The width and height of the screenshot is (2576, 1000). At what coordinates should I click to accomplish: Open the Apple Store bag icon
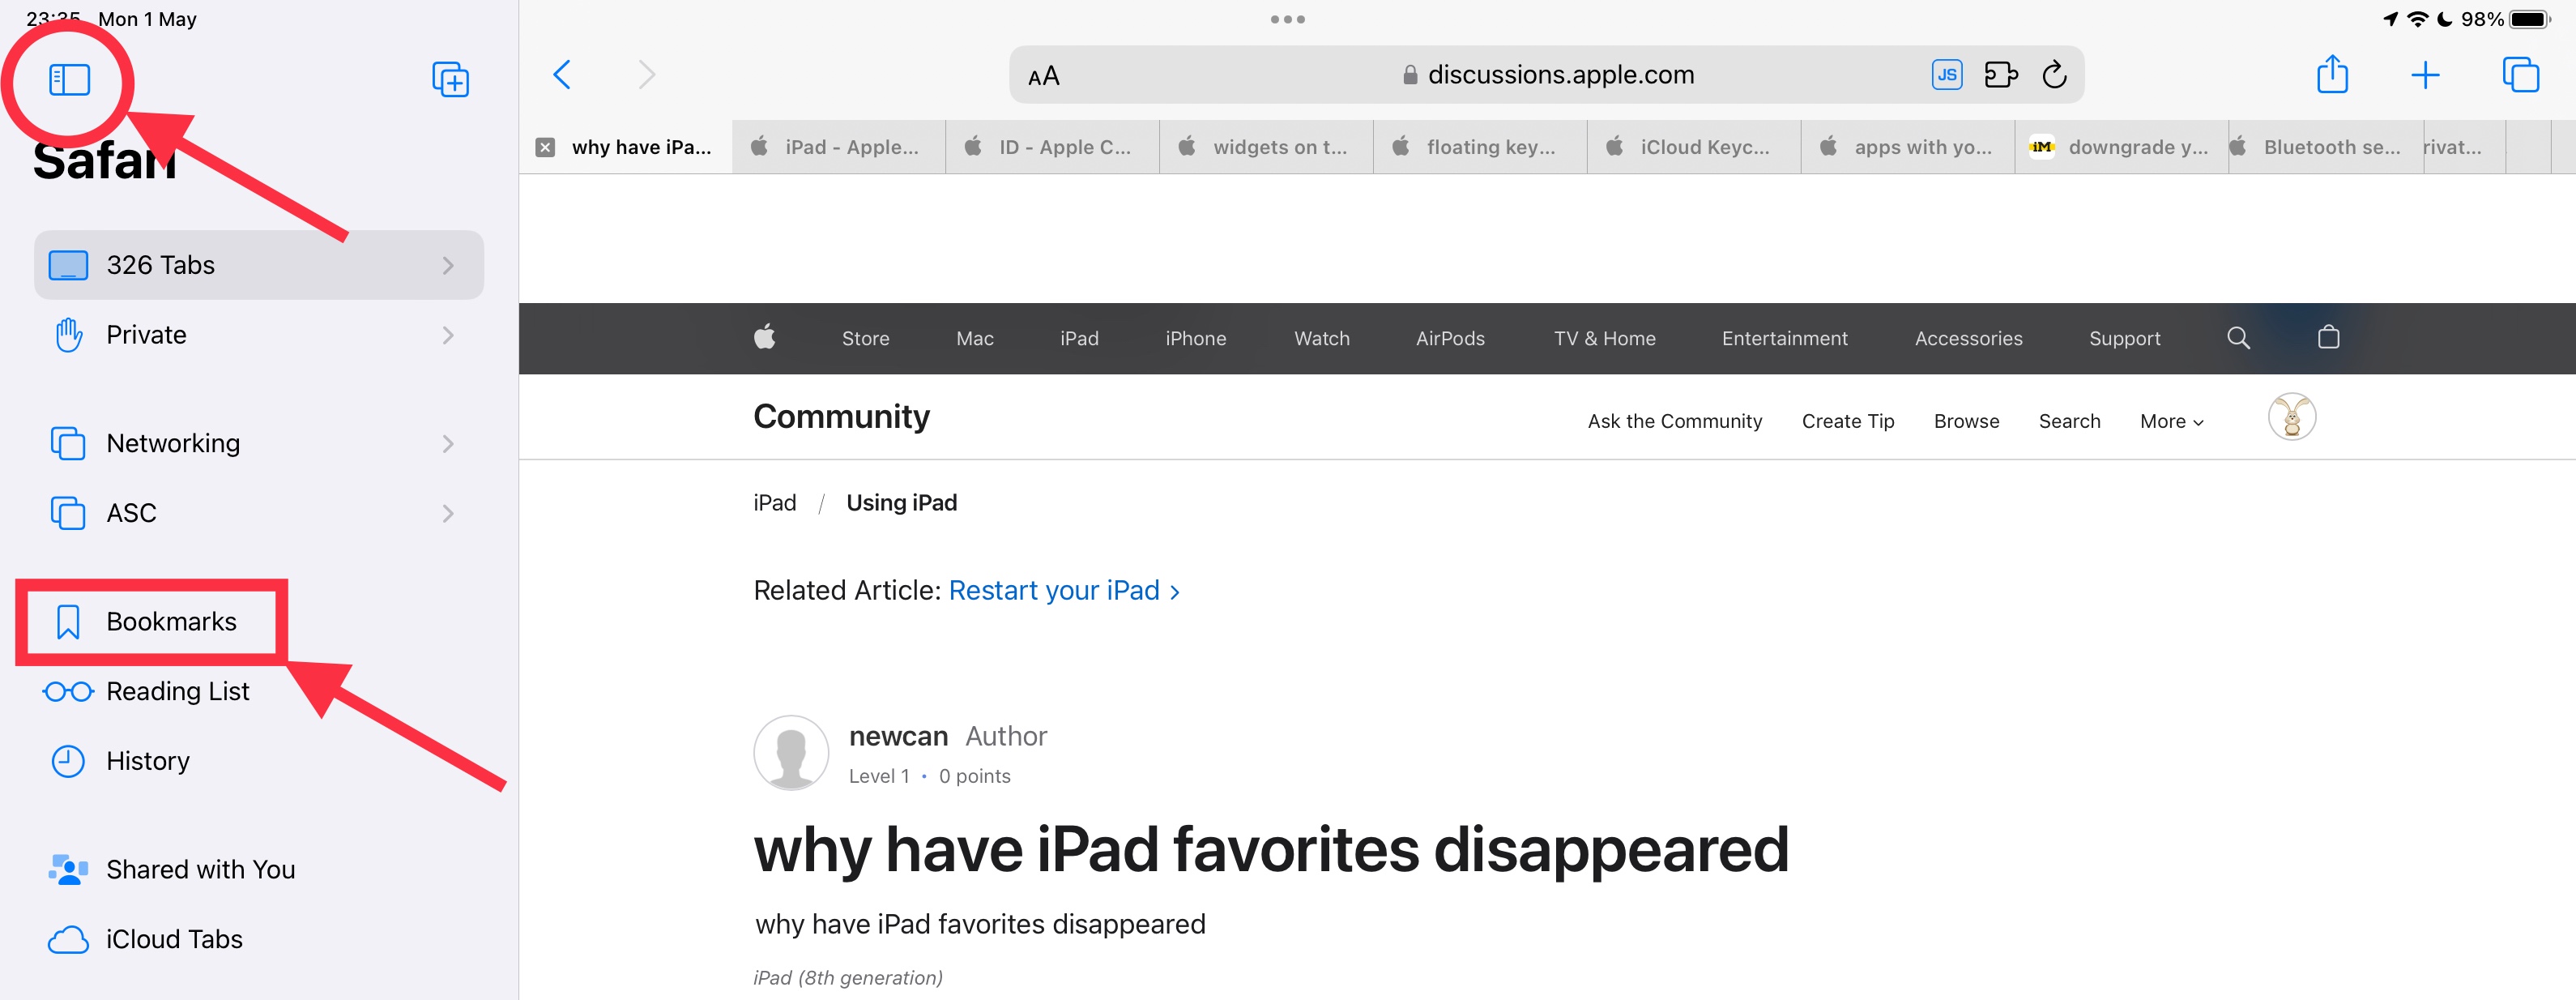(2327, 338)
